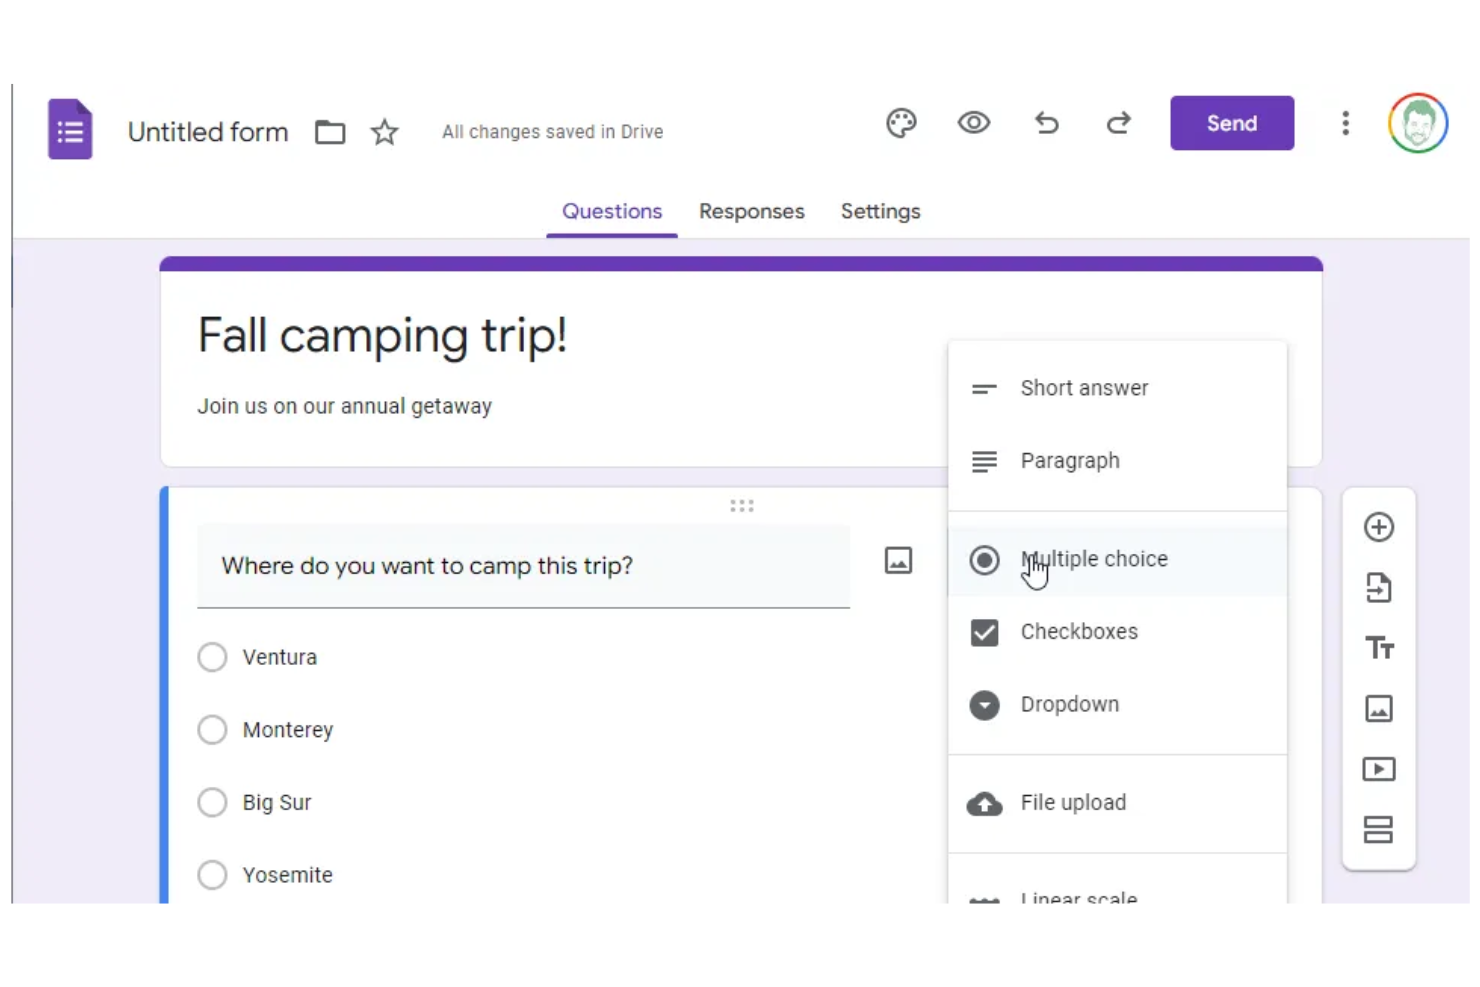Import questions from another form

point(1379,588)
